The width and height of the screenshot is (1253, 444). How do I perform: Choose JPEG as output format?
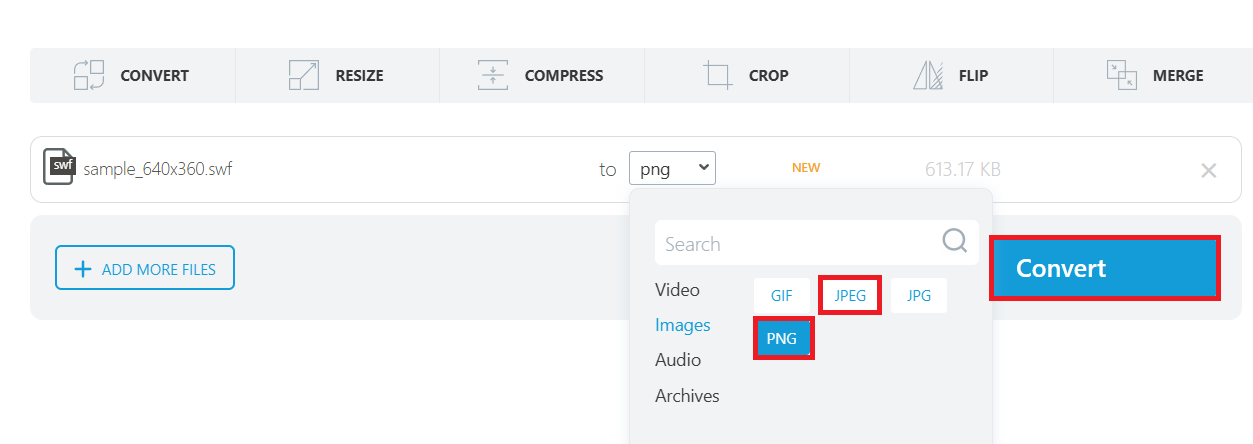[850, 296]
